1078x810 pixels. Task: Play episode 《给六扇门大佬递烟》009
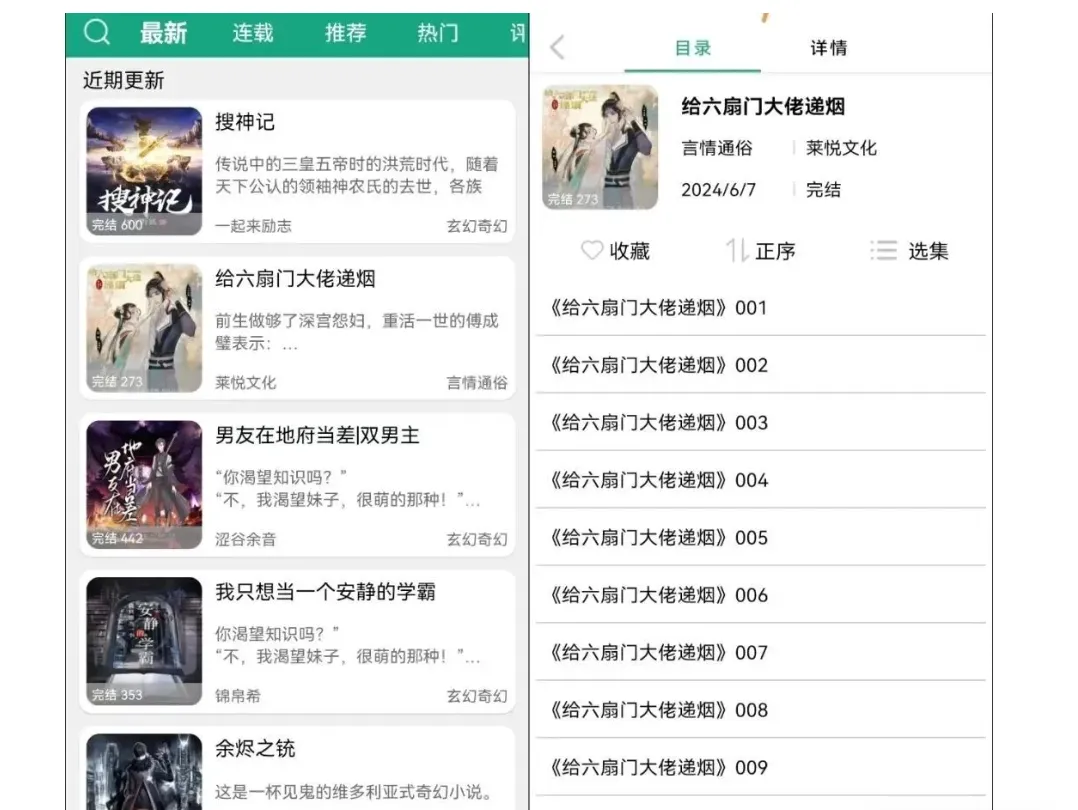pos(761,767)
